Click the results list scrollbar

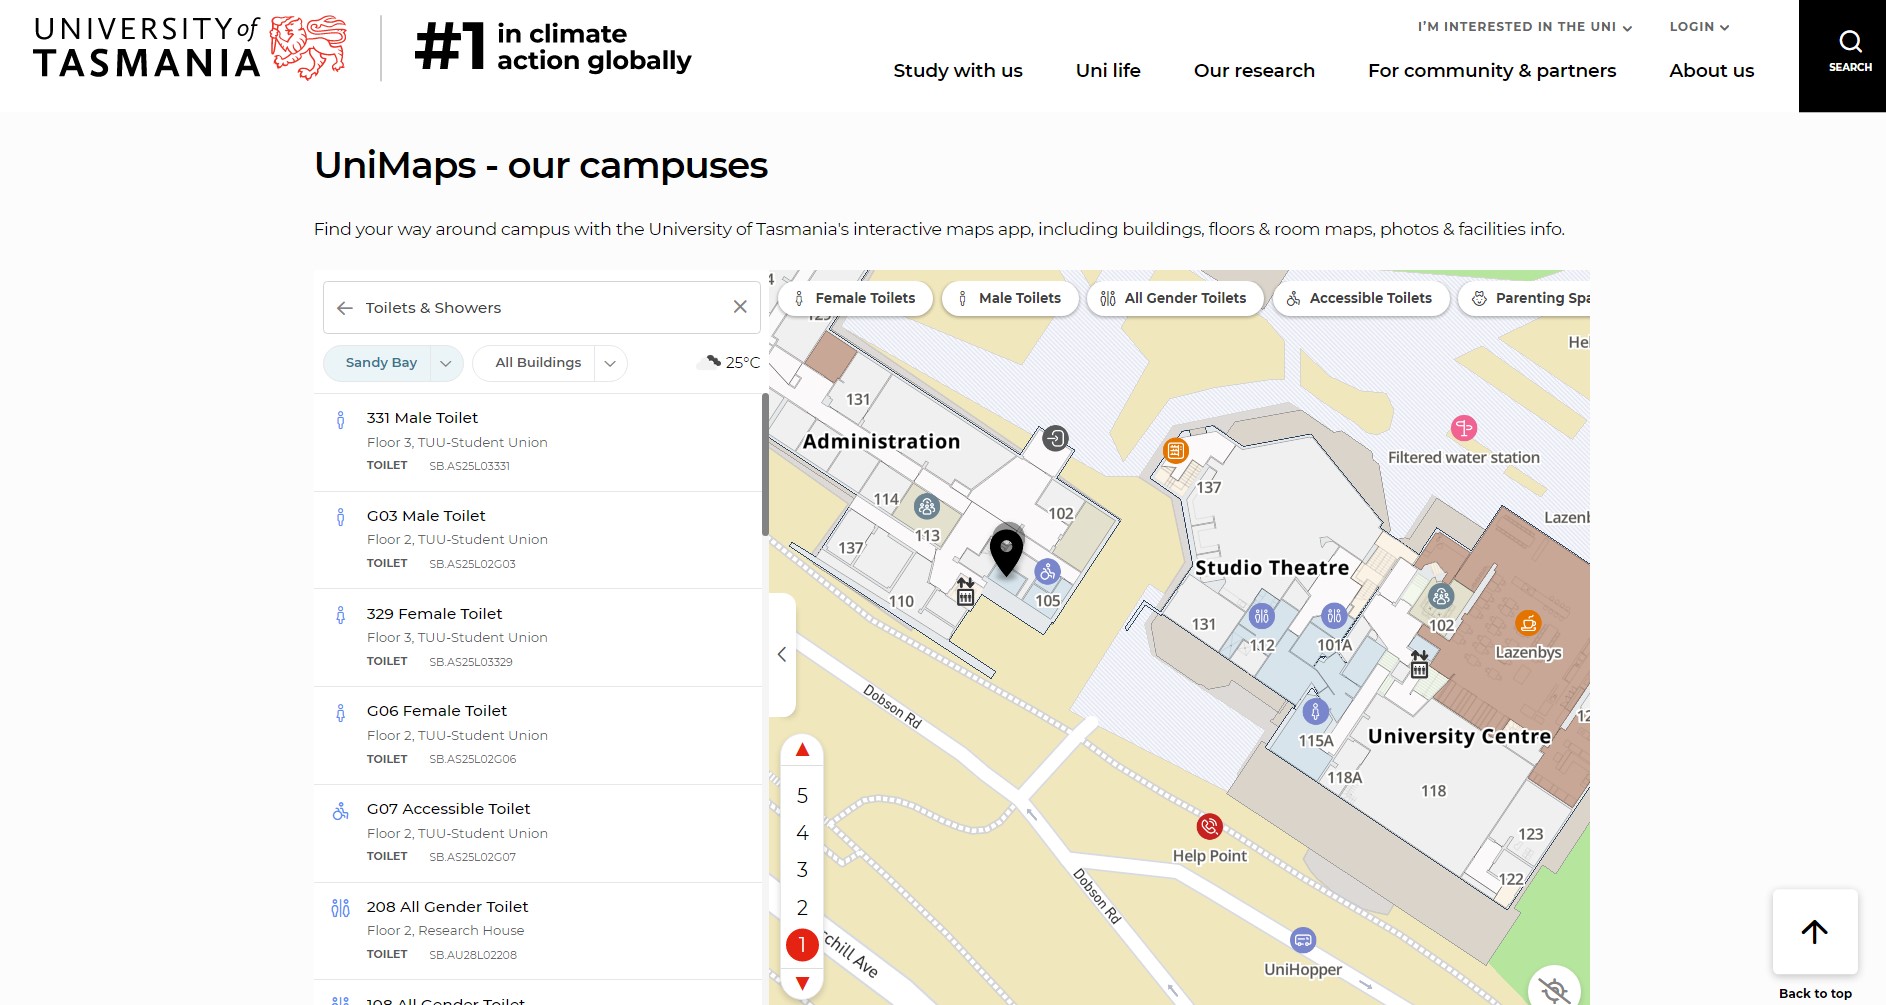coord(765,465)
